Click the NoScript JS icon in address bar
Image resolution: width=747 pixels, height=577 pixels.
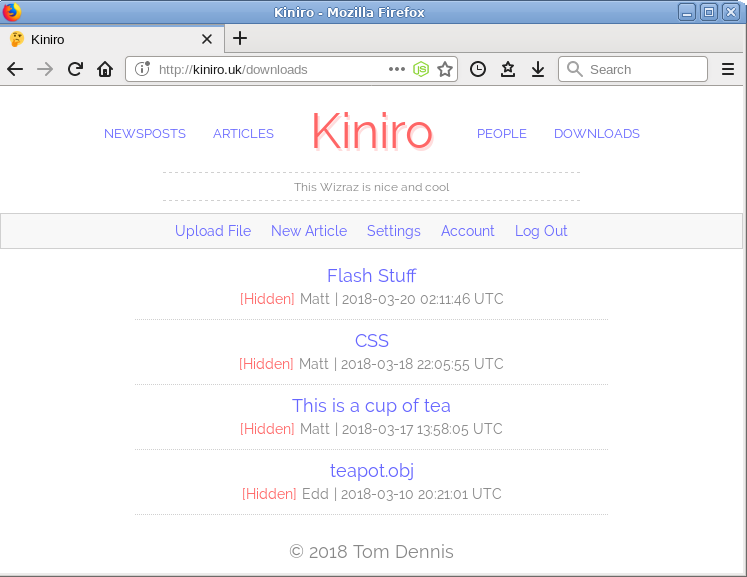pos(422,69)
